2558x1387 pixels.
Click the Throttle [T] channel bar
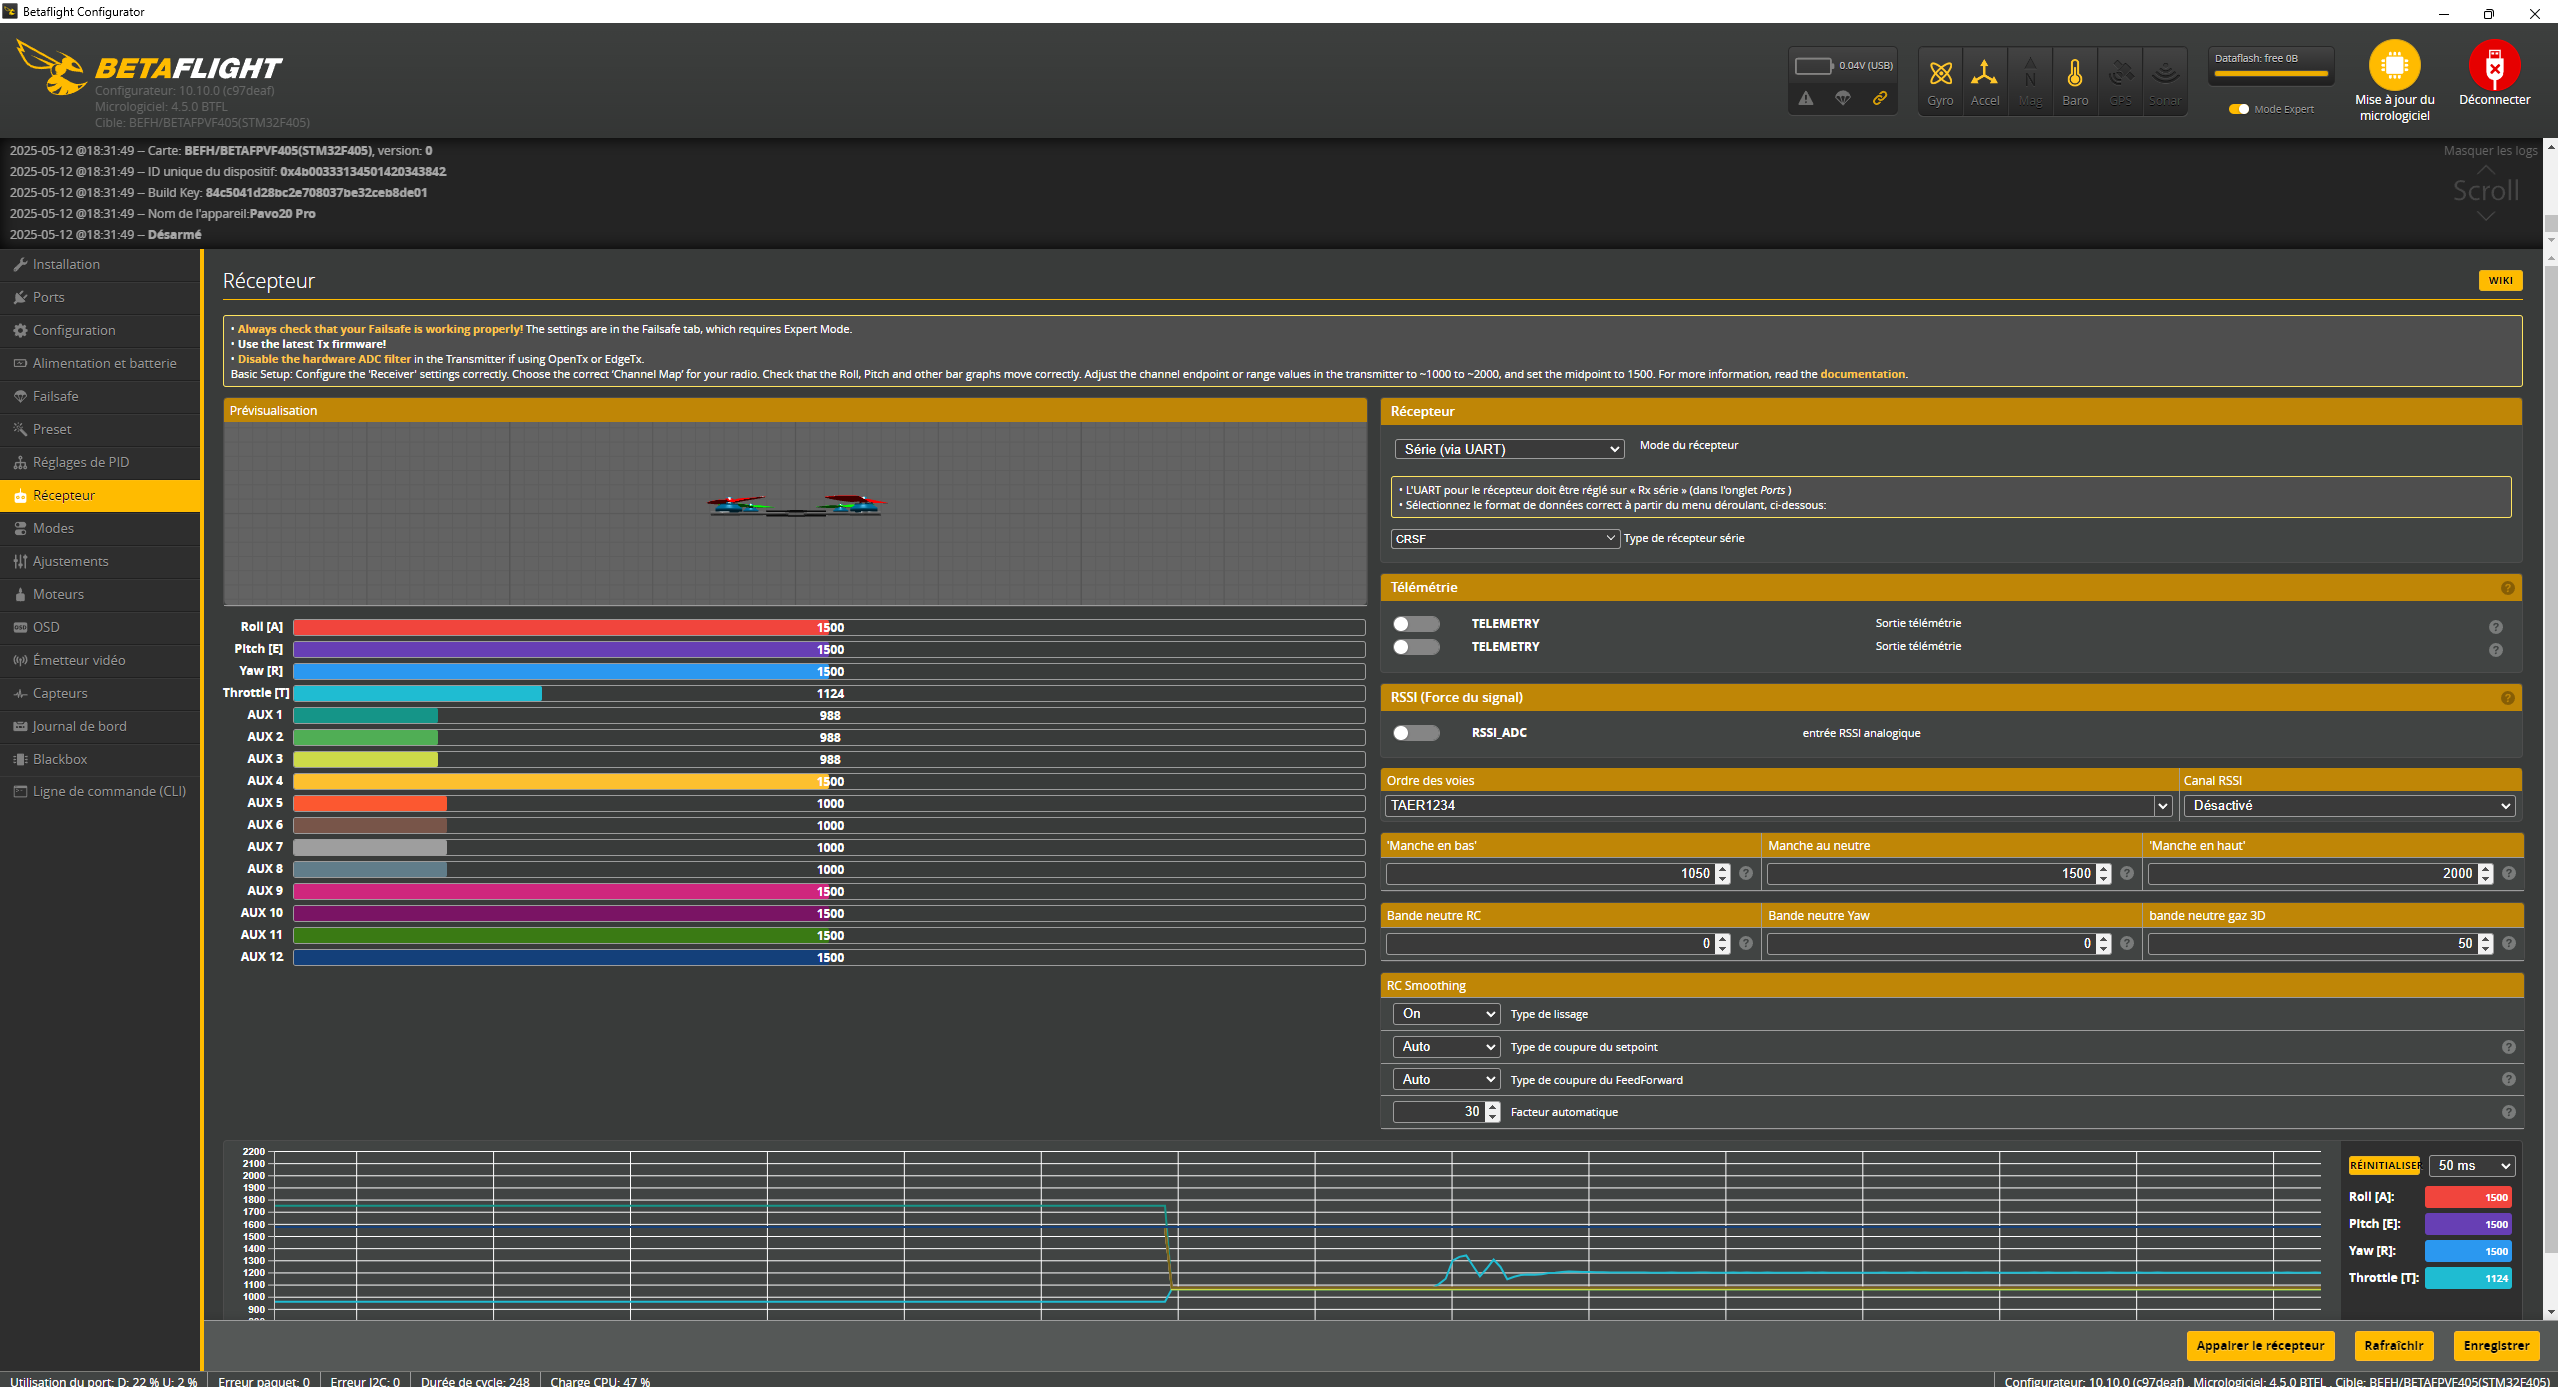[828, 694]
